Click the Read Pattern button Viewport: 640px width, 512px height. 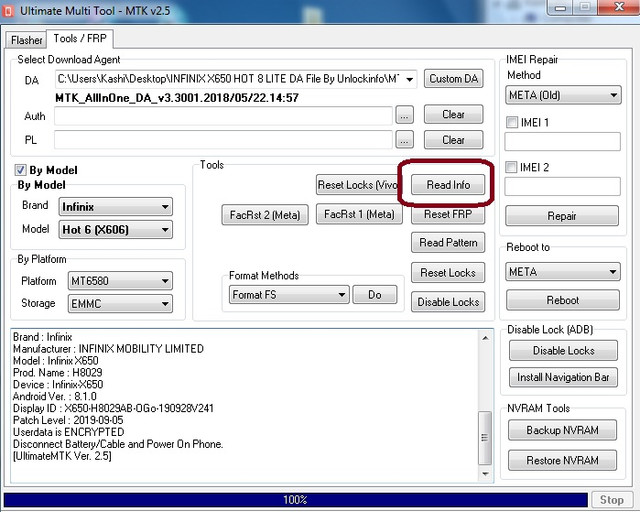pos(448,243)
